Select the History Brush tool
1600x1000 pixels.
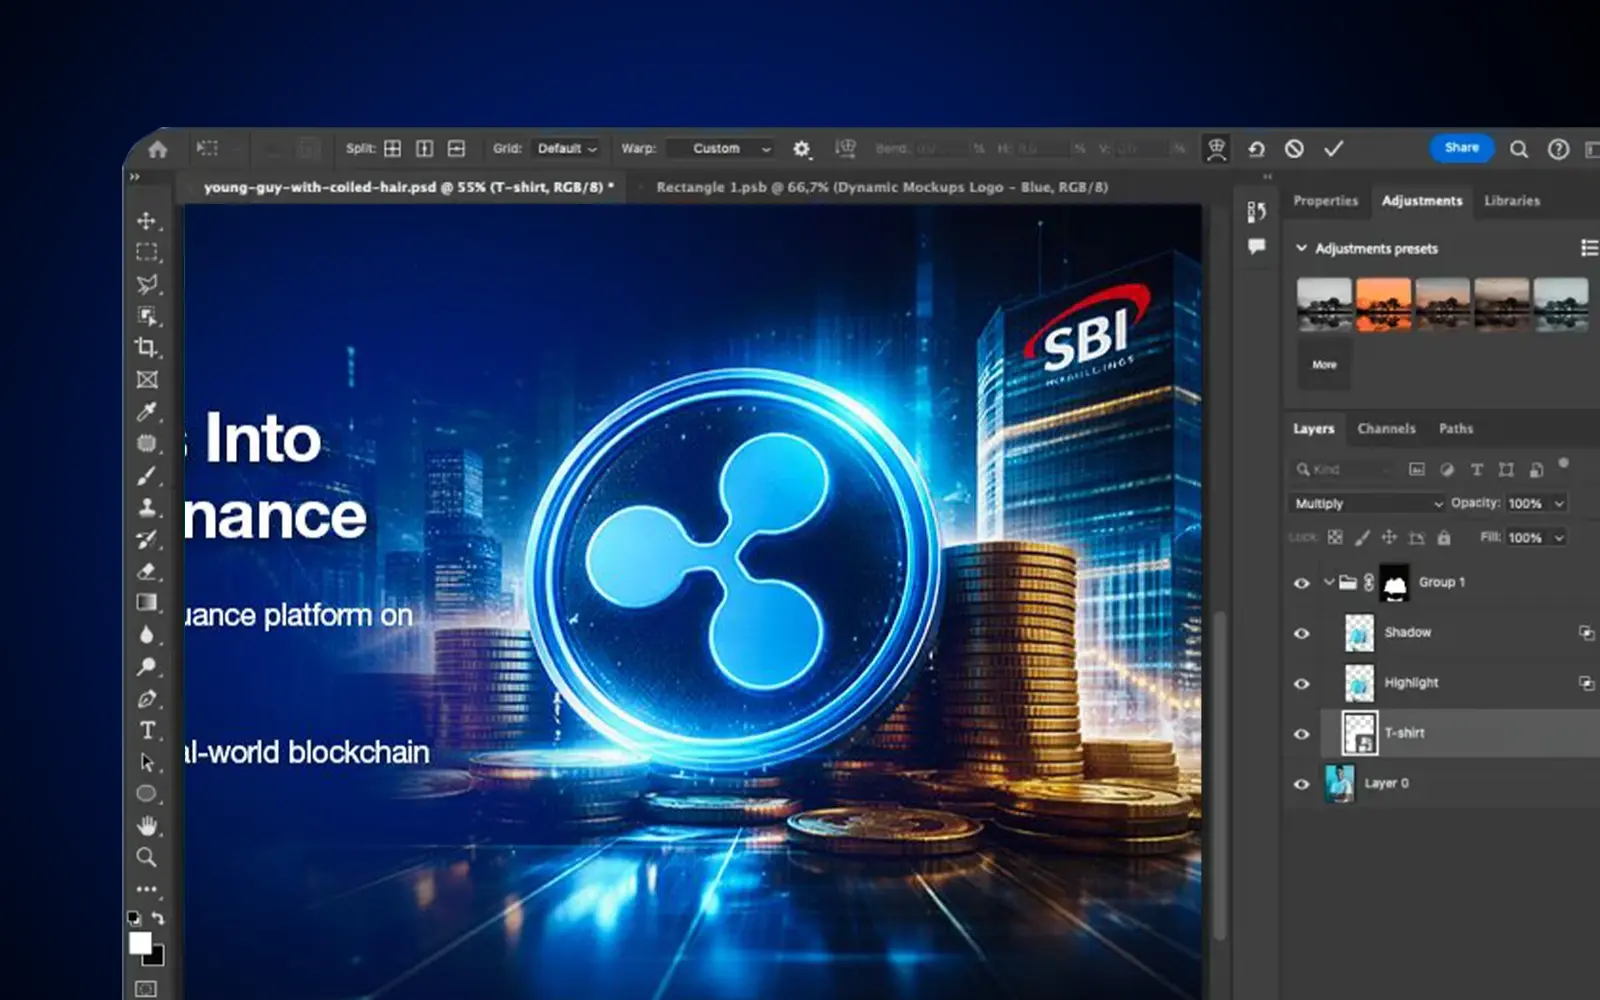click(x=147, y=539)
